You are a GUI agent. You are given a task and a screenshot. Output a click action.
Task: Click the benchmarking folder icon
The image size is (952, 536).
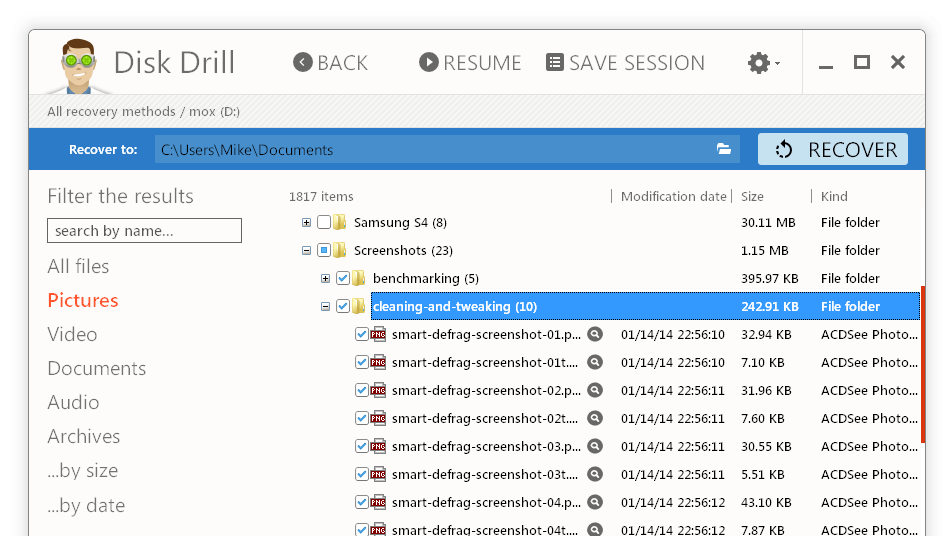pyautogui.click(x=359, y=278)
